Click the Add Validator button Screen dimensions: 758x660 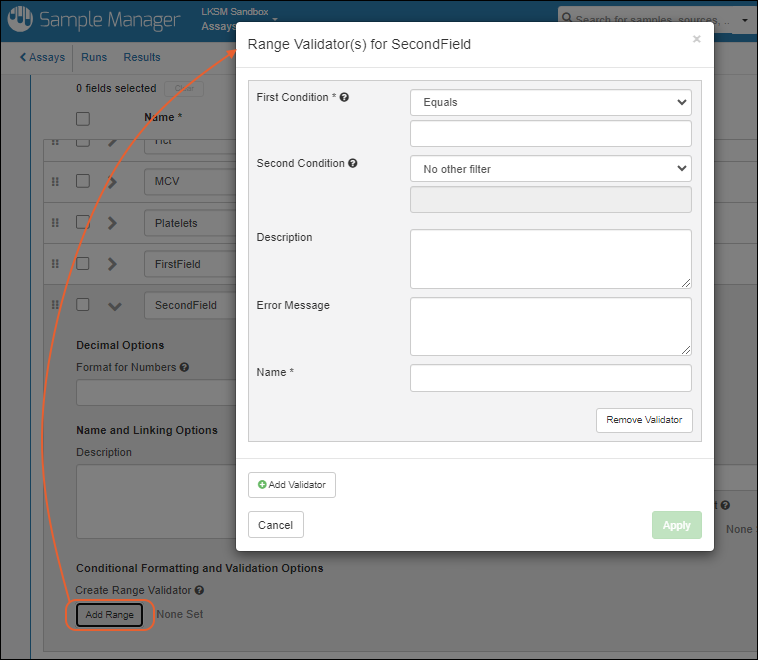[292, 485]
